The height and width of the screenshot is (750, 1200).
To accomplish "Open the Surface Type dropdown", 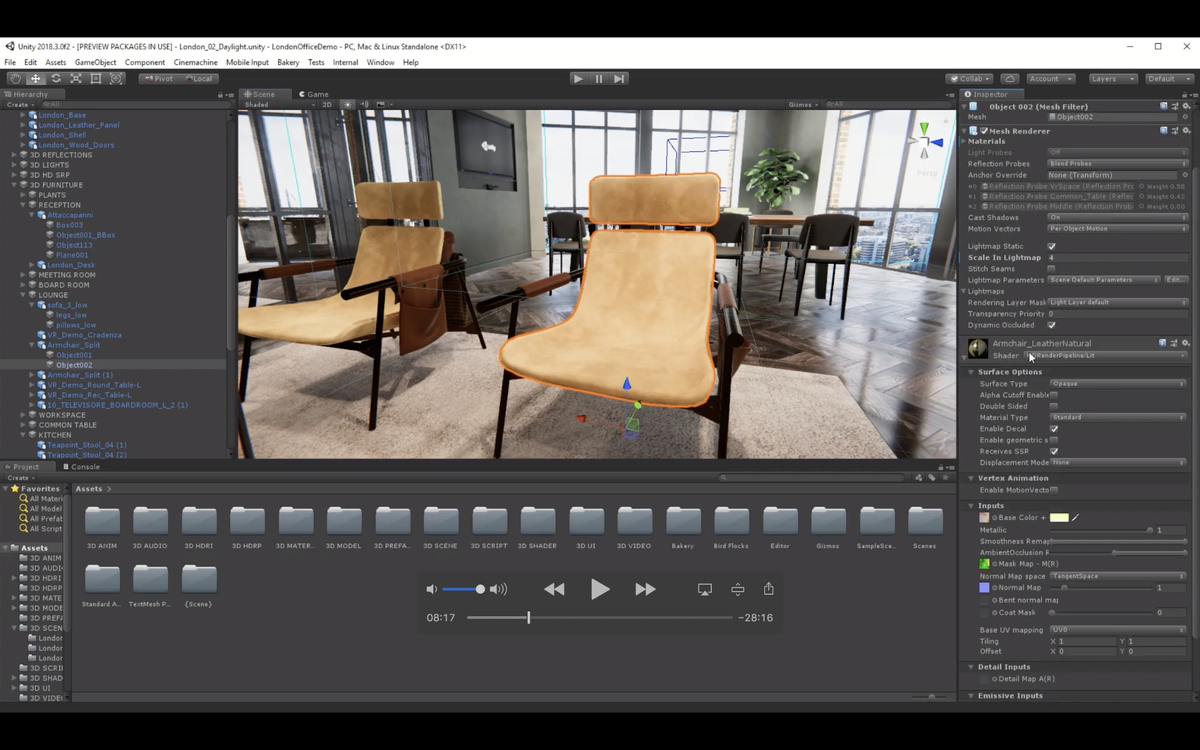I will tap(1117, 384).
